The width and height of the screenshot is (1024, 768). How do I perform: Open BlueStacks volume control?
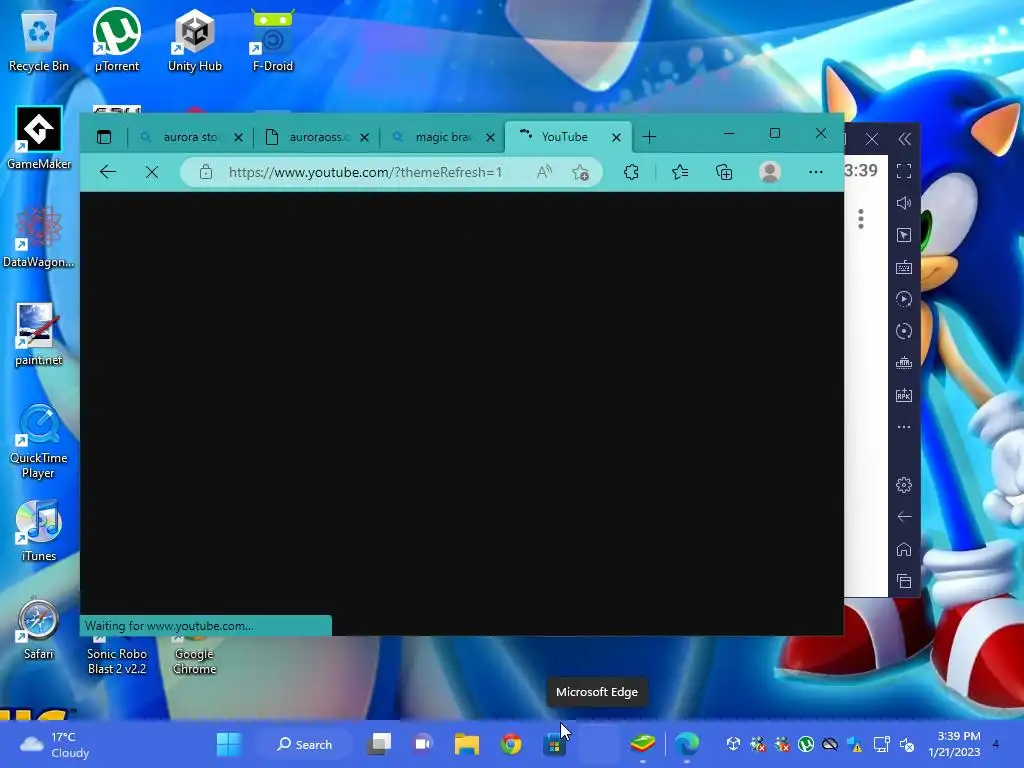904,203
